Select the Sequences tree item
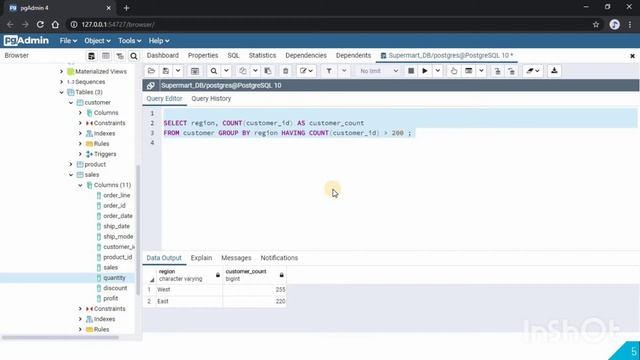The image size is (640, 360). coord(90,82)
